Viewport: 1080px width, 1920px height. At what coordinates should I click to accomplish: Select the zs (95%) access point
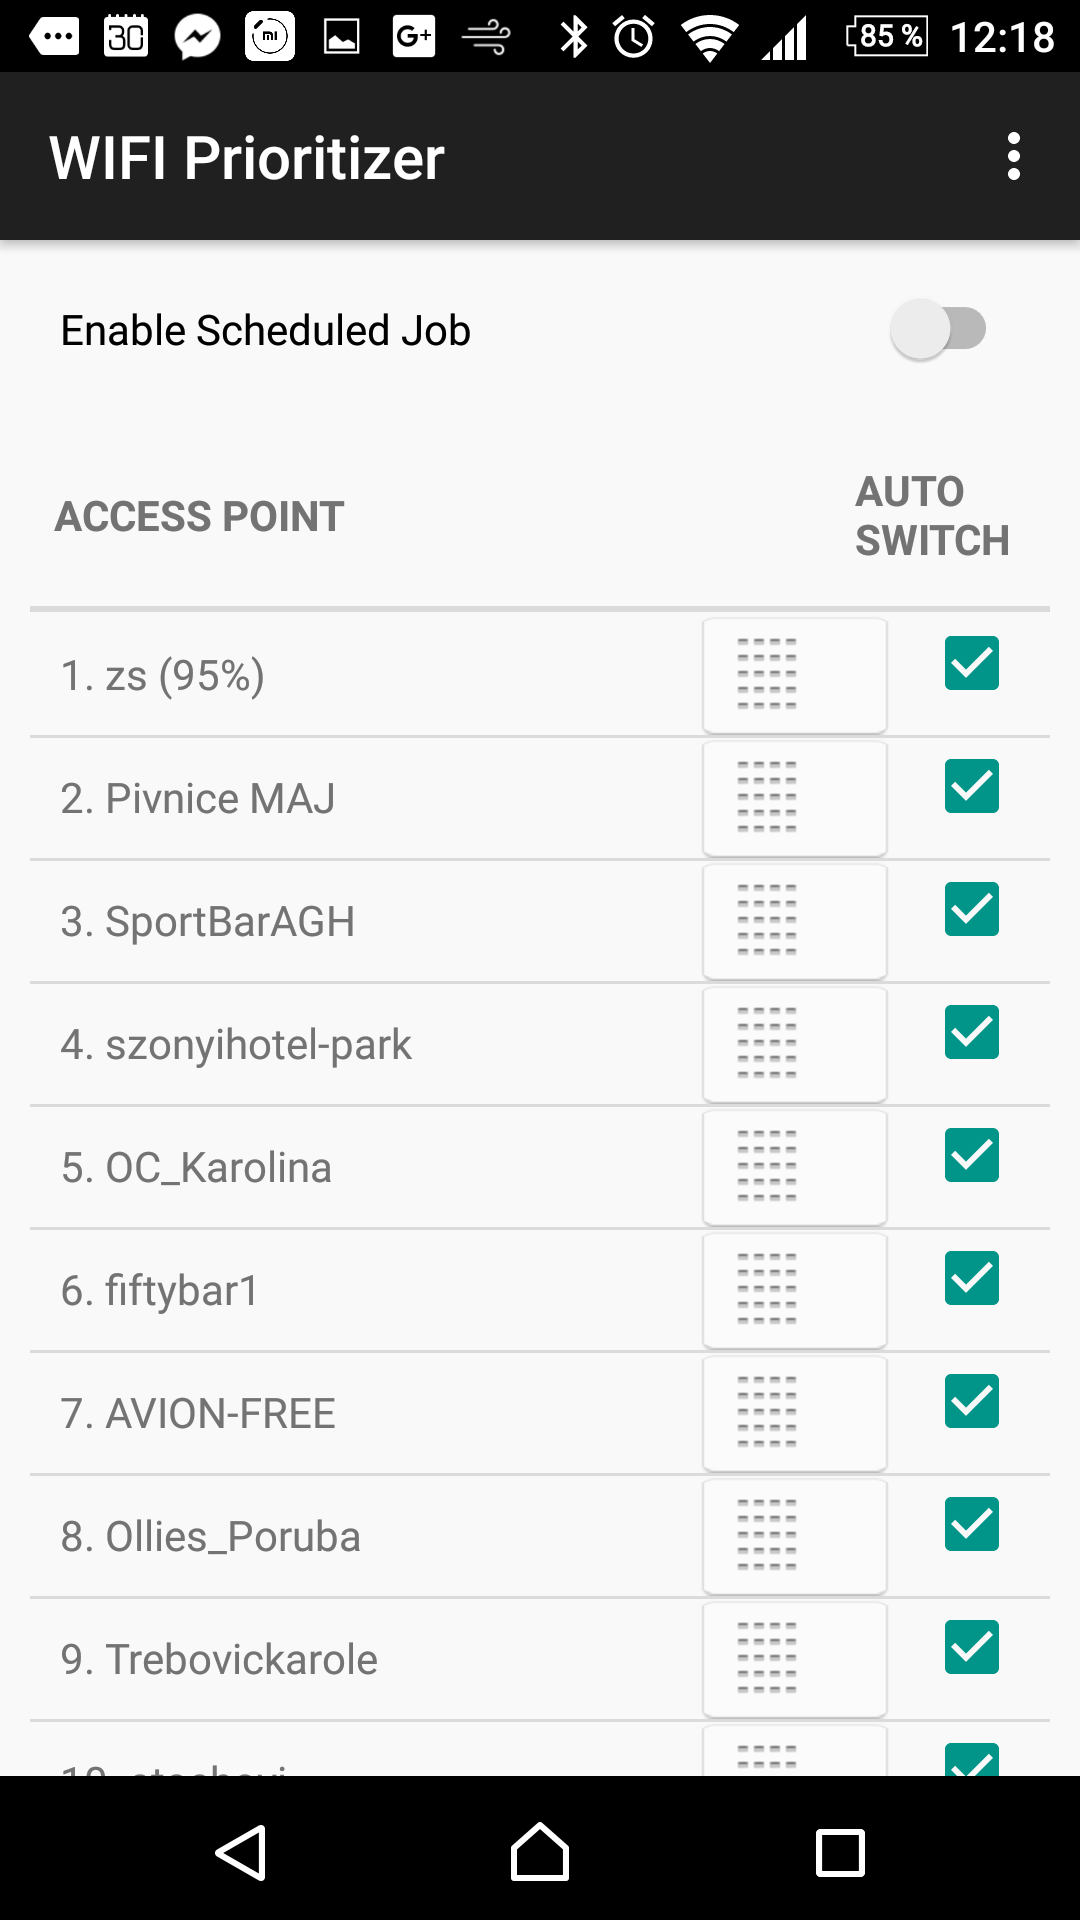pos(162,676)
